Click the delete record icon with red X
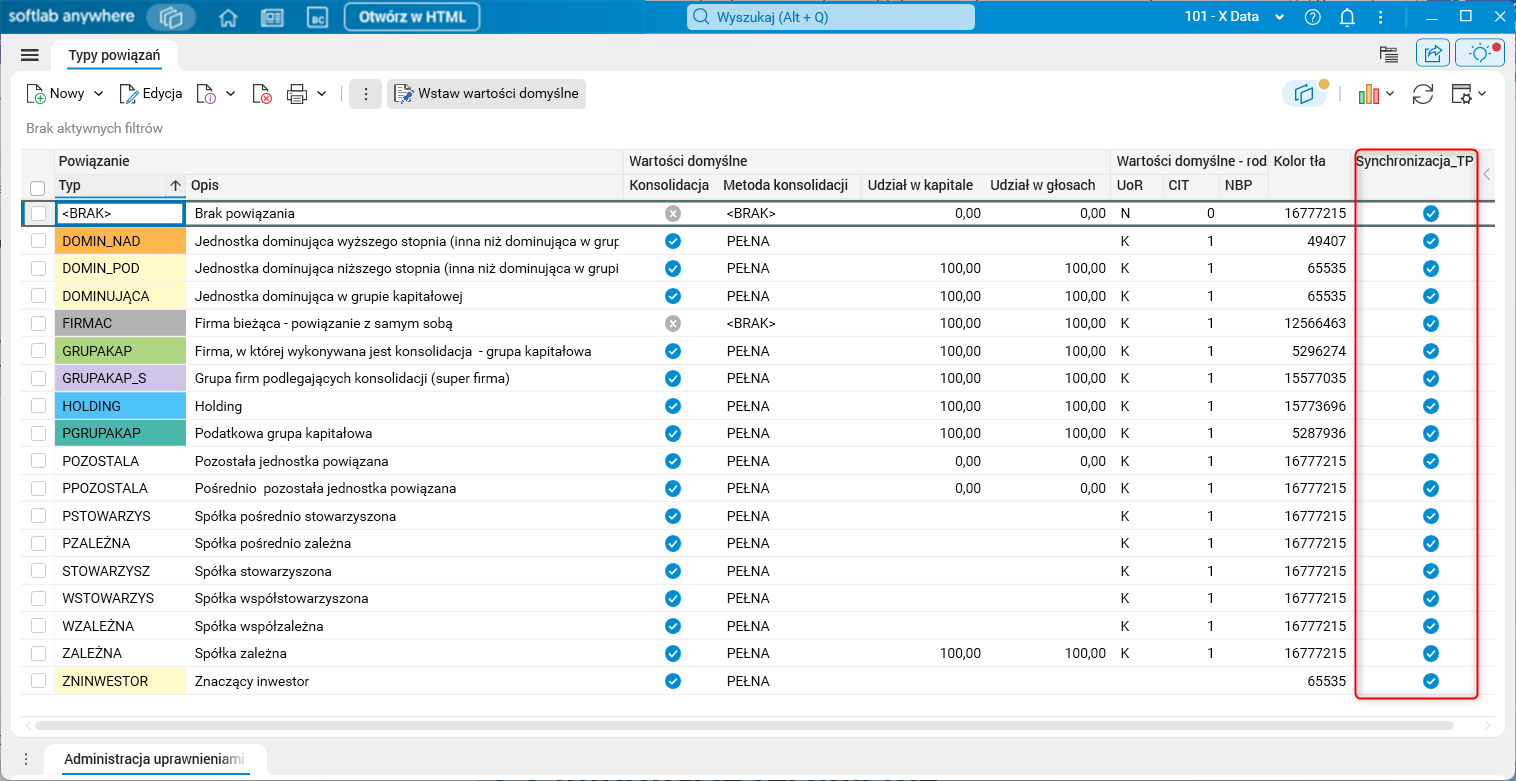Viewport: 1516px width, 781px height. coord(262,94)
